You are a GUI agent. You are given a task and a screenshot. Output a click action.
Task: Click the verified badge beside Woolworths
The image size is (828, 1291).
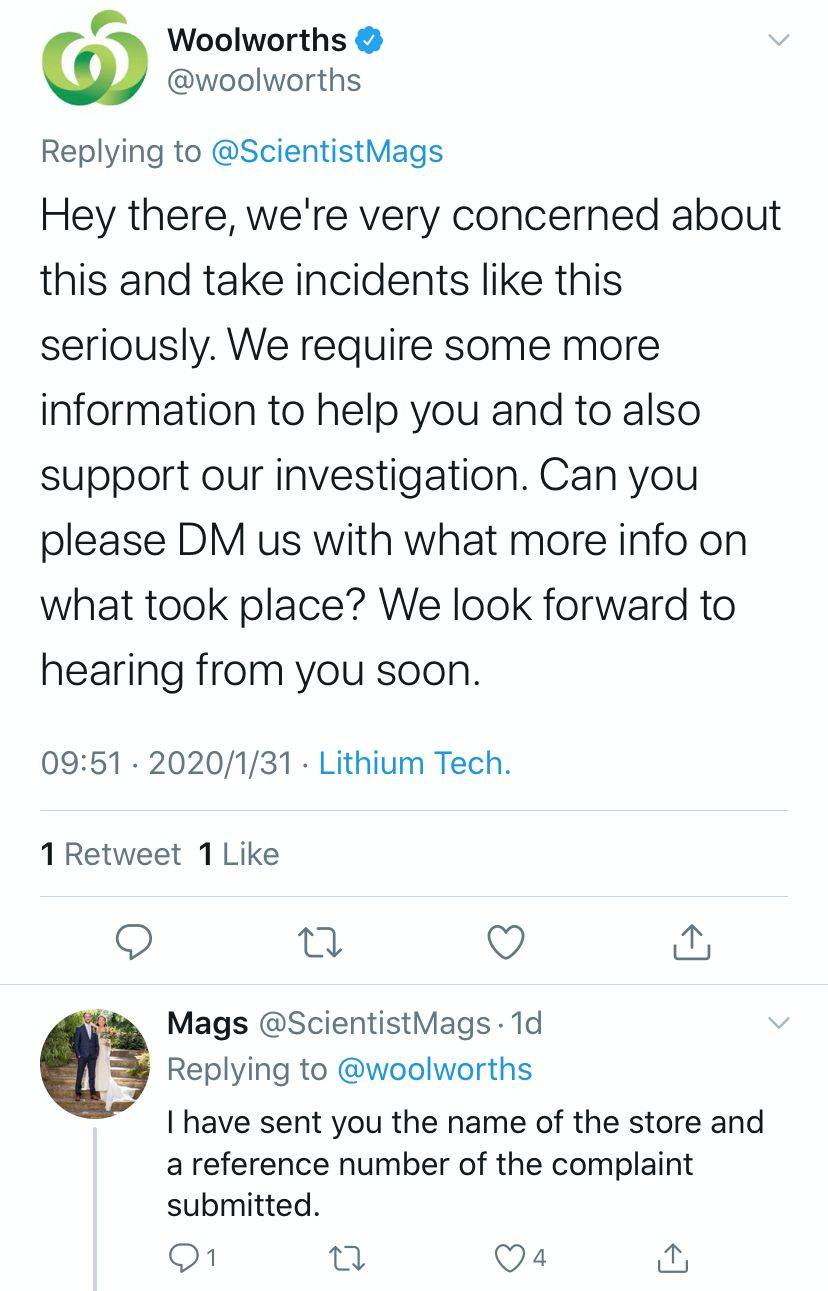371,41
